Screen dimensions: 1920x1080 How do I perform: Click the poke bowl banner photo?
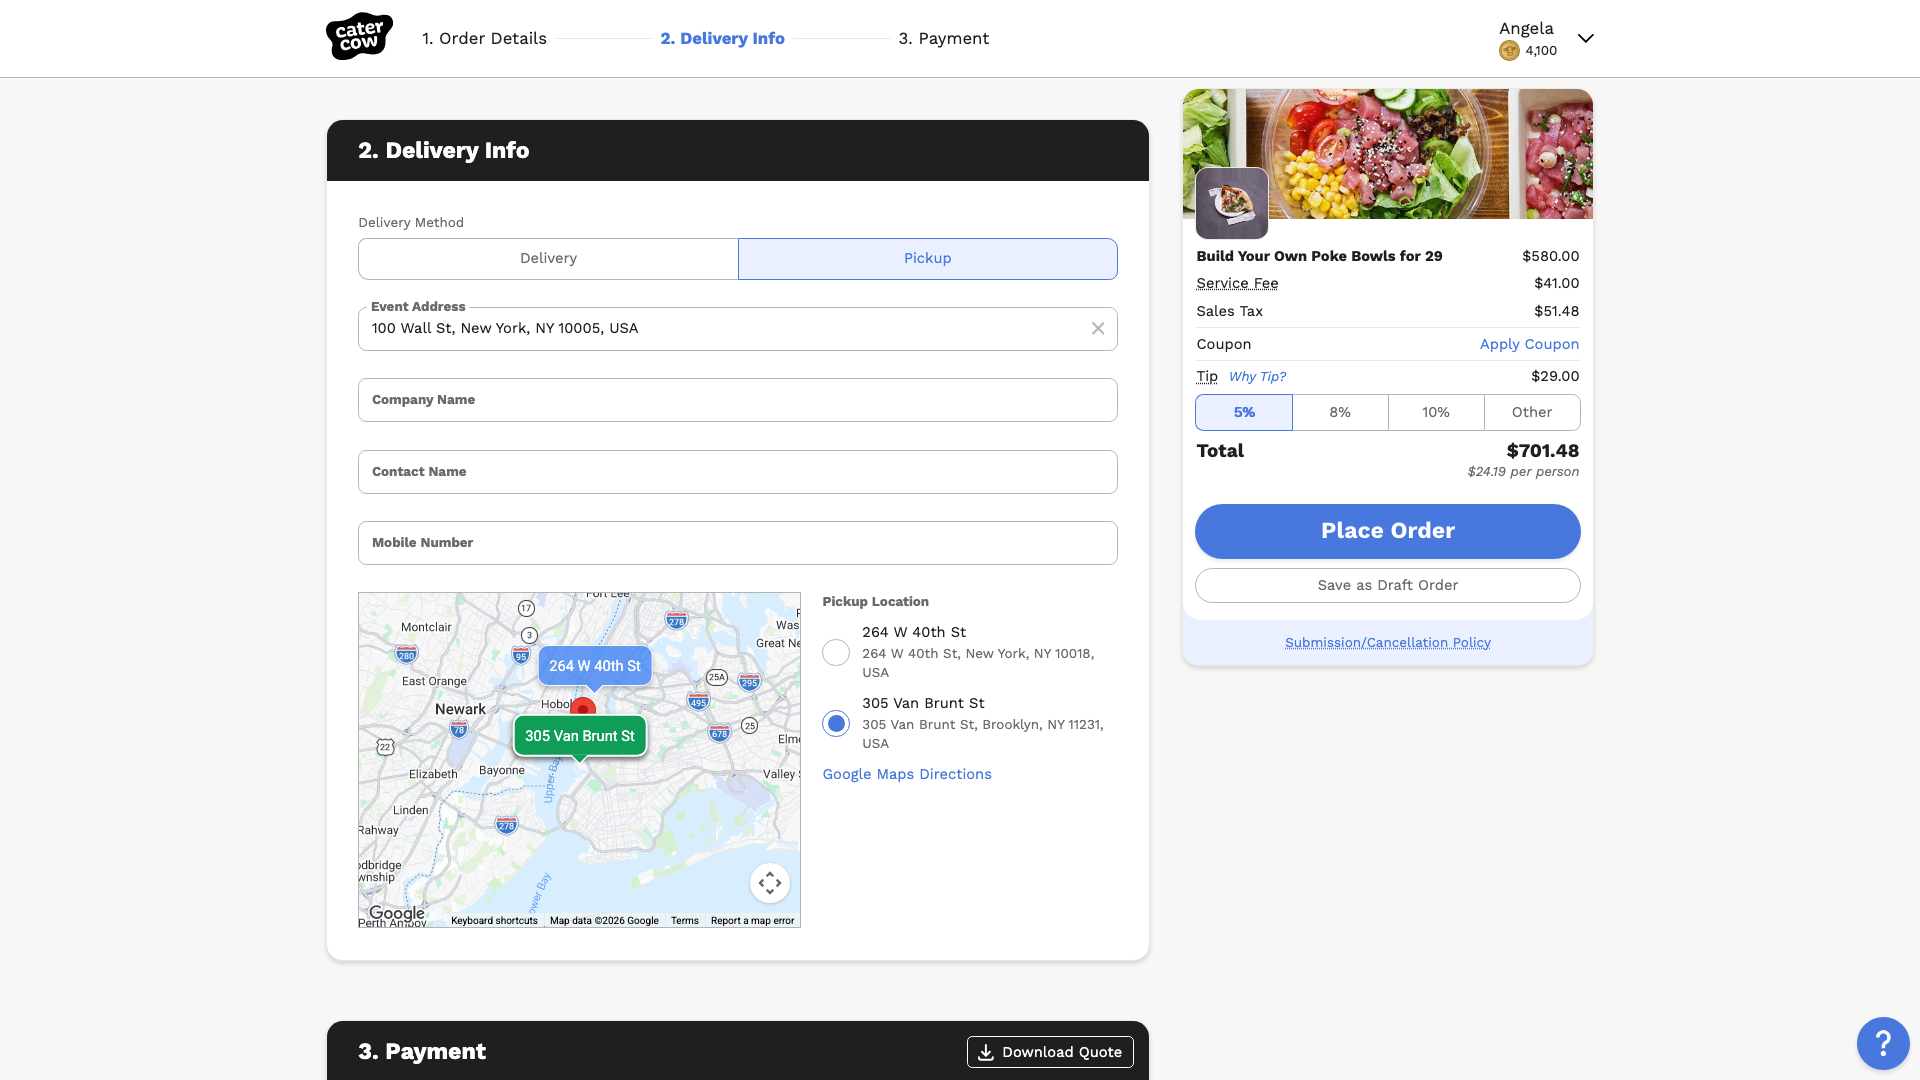(x=1388, y=154)
